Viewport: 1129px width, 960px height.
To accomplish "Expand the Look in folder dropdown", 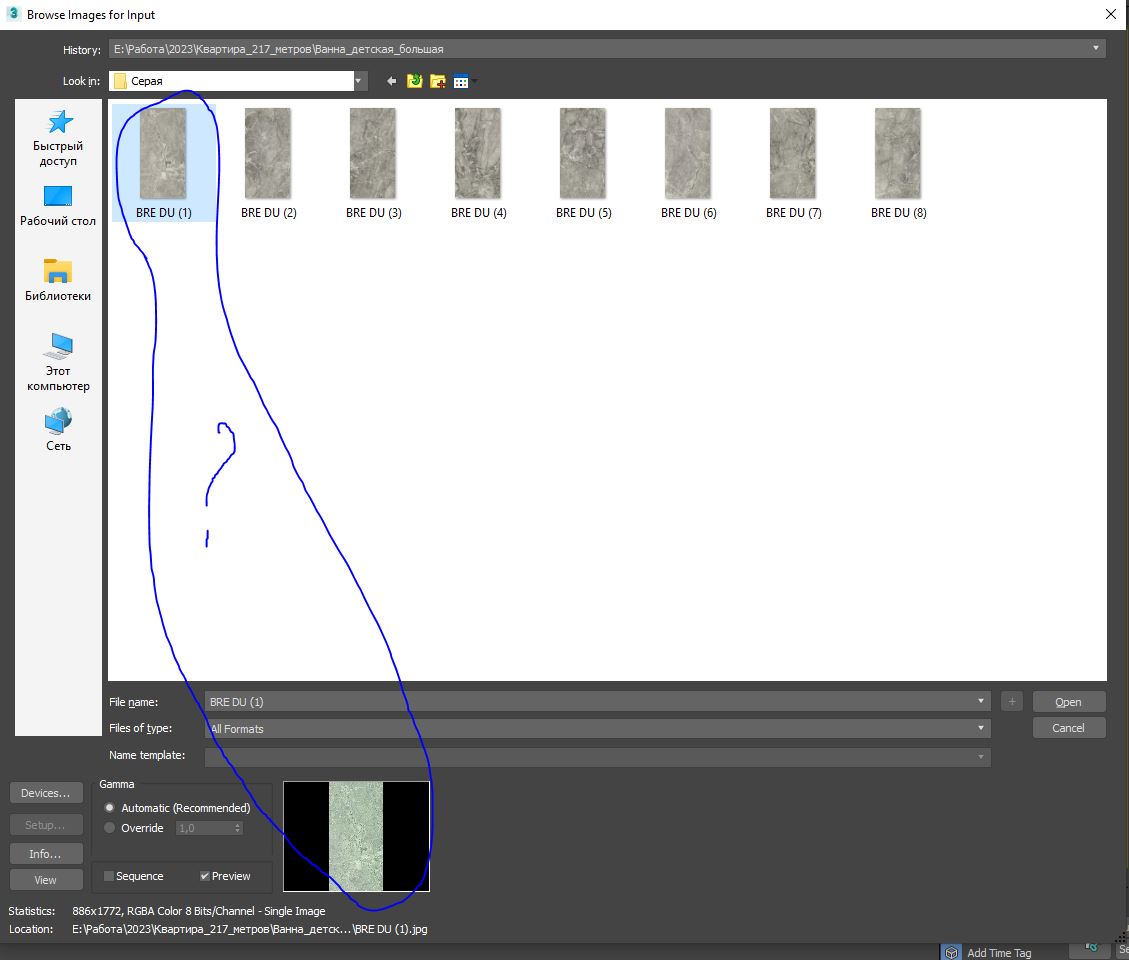I will [x=358, y=81].
